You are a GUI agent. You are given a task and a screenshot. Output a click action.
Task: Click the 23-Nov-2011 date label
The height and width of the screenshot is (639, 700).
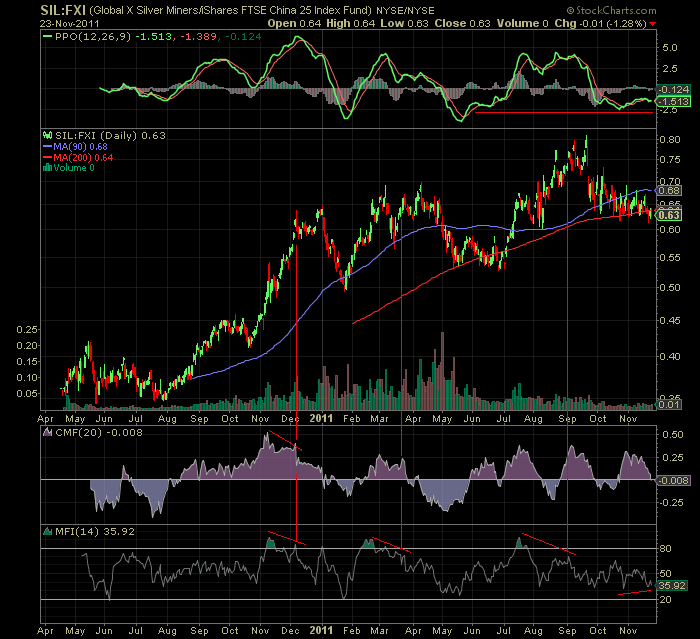[x=69, y=23]
